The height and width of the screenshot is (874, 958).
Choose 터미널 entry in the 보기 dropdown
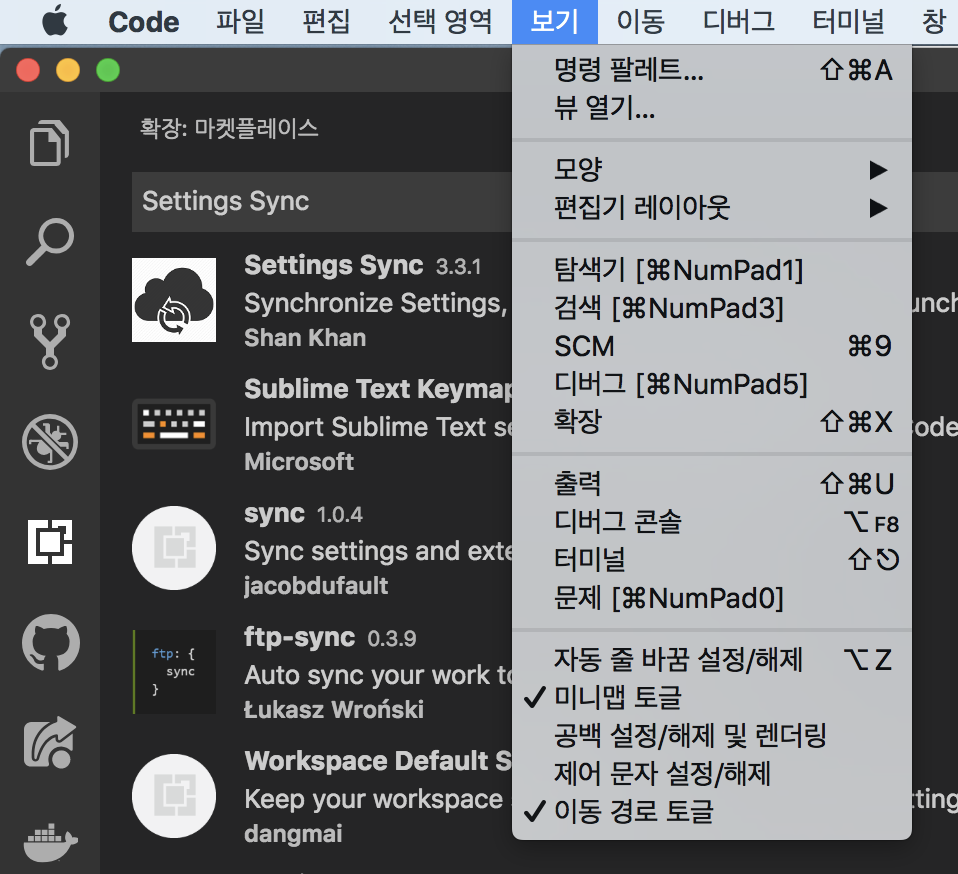coord(712,559)
